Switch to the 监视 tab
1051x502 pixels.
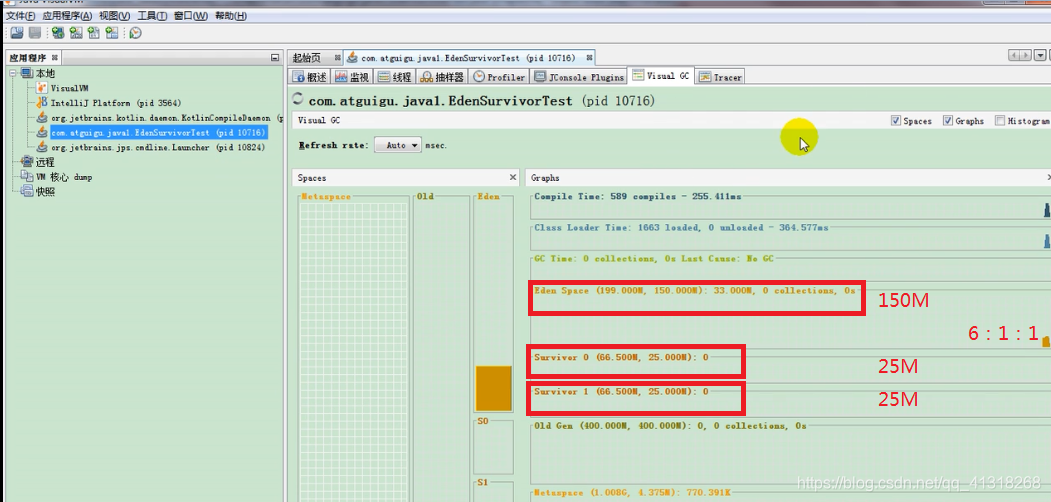(x=352, y=77)
